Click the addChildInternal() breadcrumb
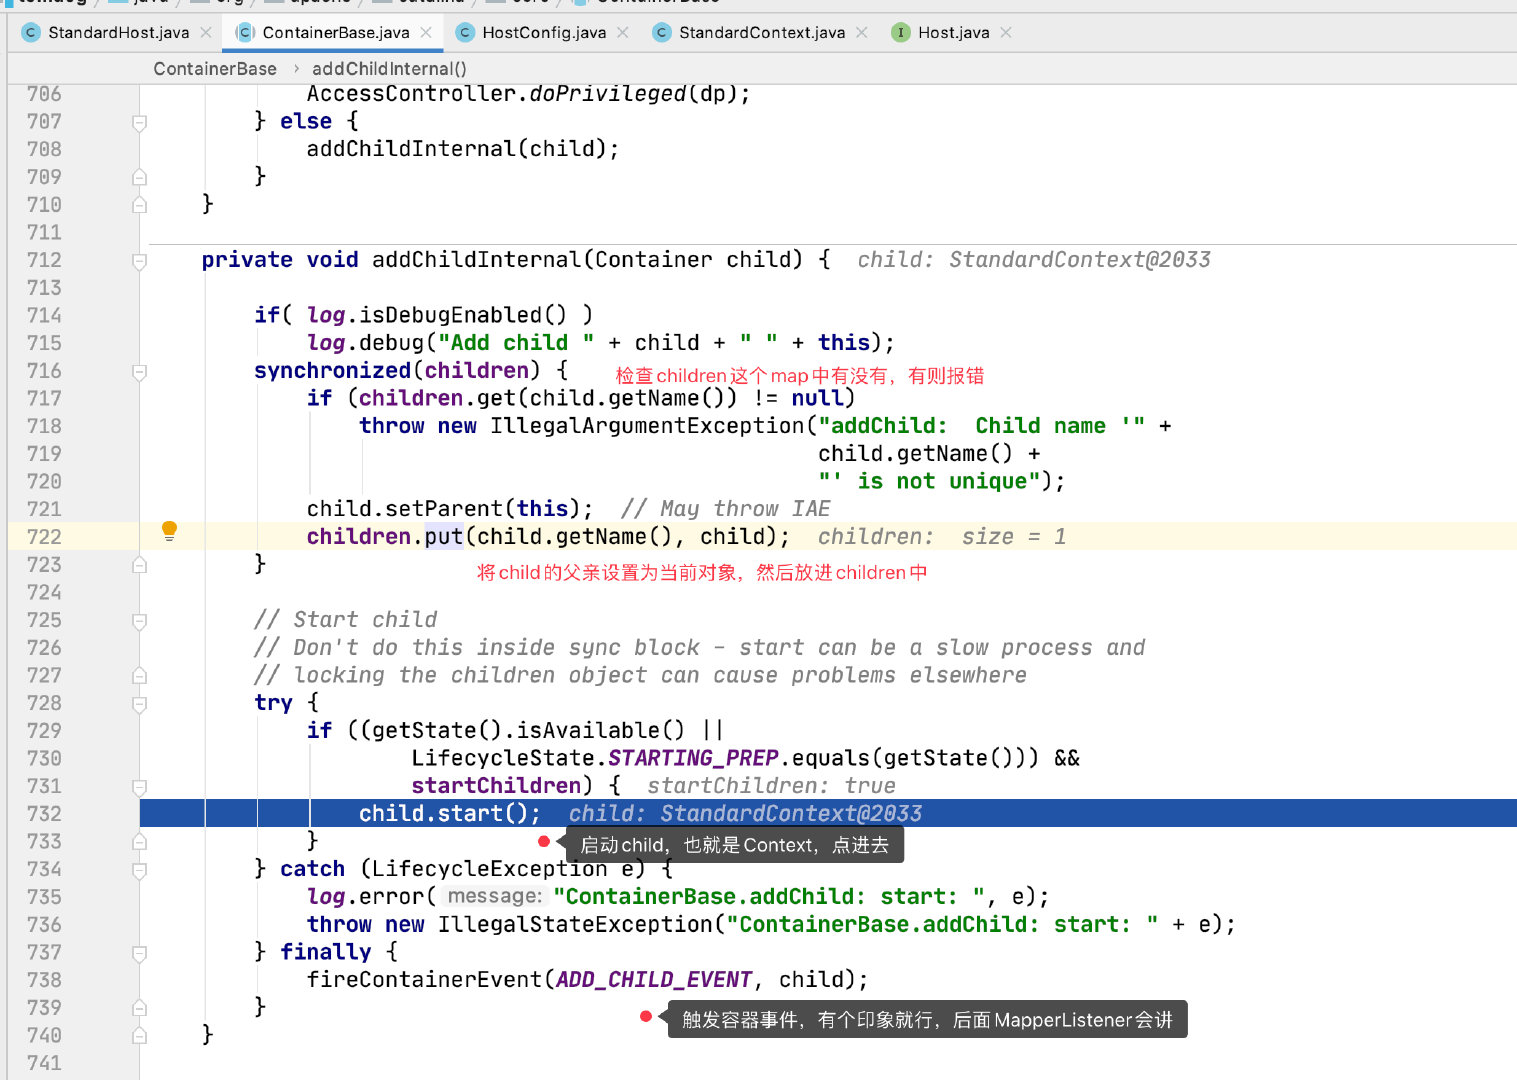 tap(389, 69)
